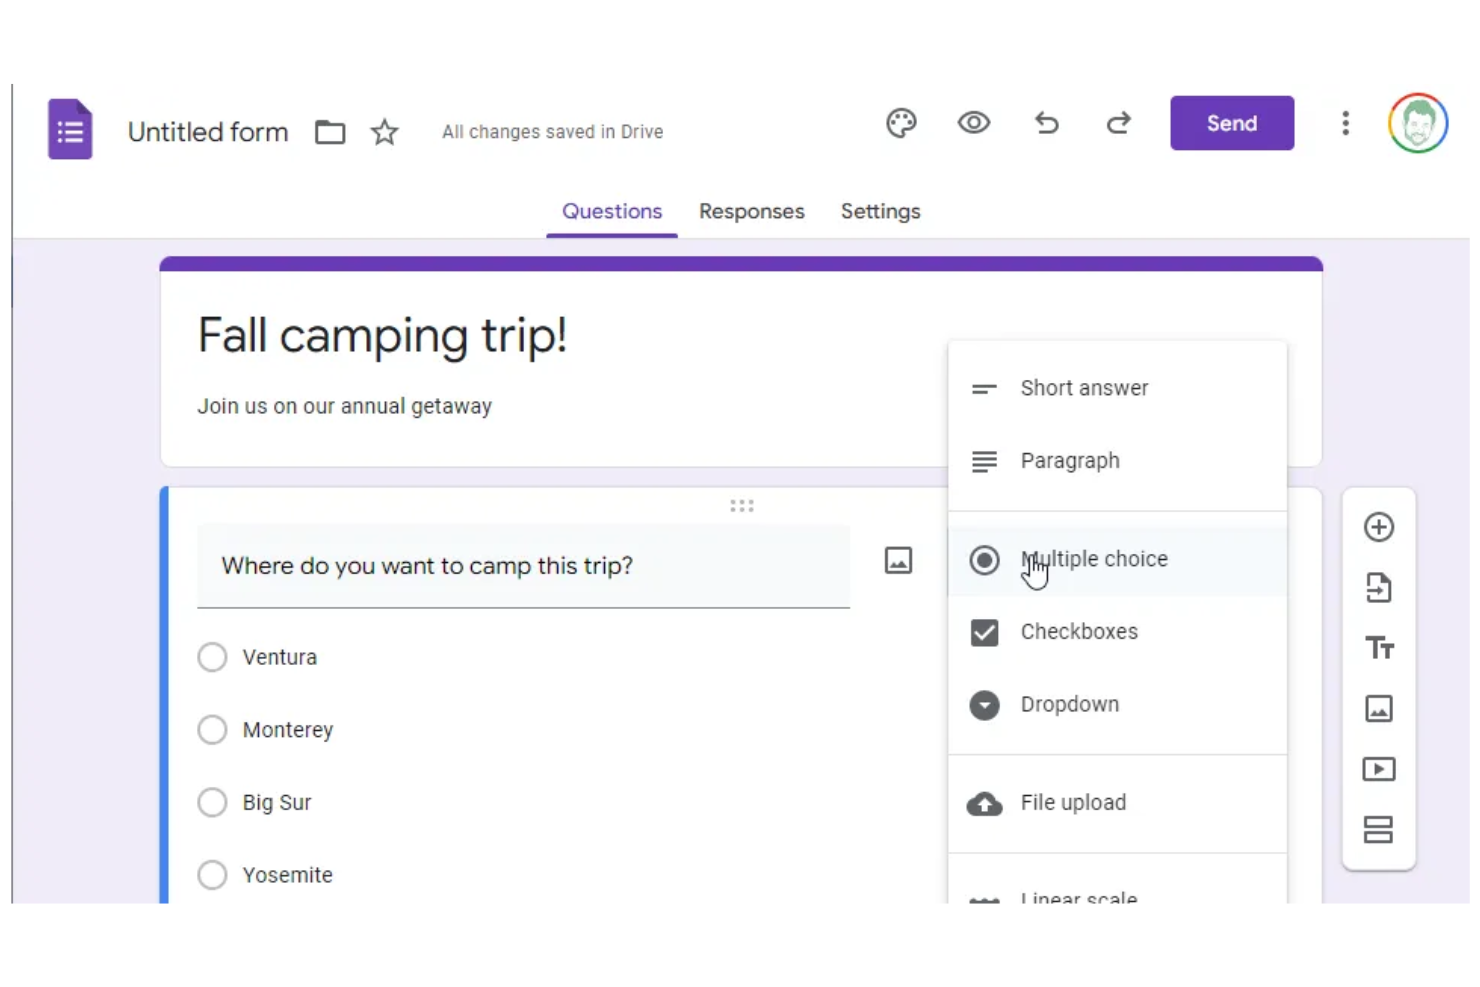Switch to the Responses tab
The height and width of the screenshot is (987, 1480).
pos(751,211)
